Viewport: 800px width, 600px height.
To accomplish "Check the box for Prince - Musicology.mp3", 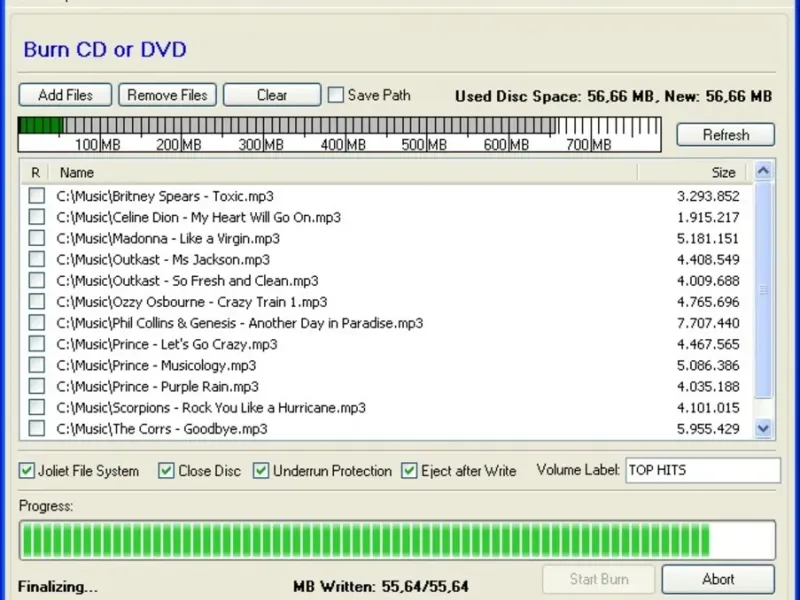I will click(x=37, y=365).
